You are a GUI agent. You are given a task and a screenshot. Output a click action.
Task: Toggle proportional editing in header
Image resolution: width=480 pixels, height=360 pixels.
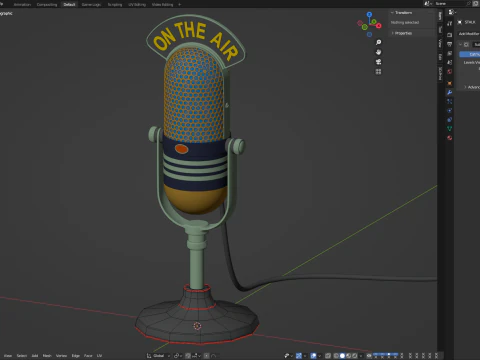[207, 356]
